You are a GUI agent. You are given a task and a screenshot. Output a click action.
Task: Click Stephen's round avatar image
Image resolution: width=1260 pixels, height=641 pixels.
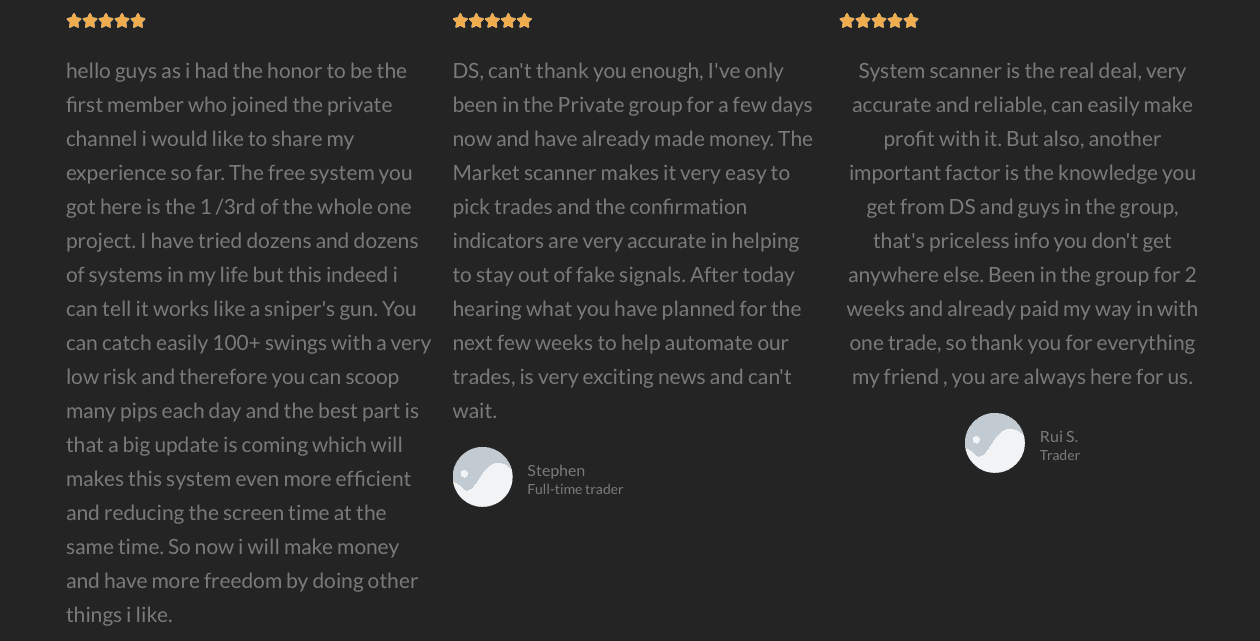483,477
